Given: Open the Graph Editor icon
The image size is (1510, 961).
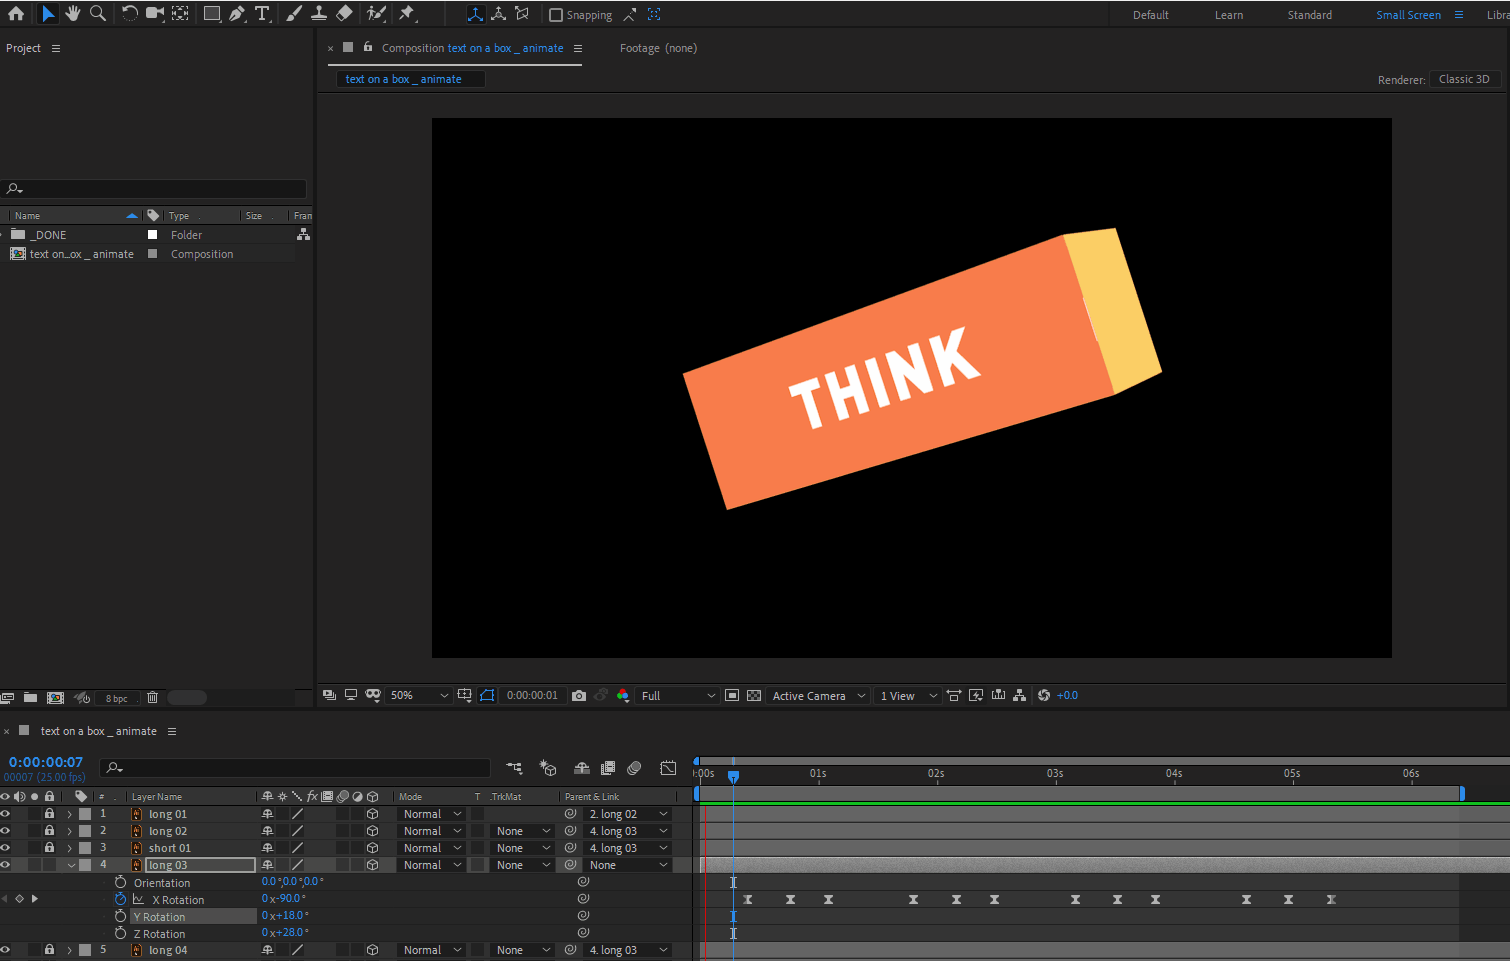Looking at the screenshot, I should click(668, 768).
